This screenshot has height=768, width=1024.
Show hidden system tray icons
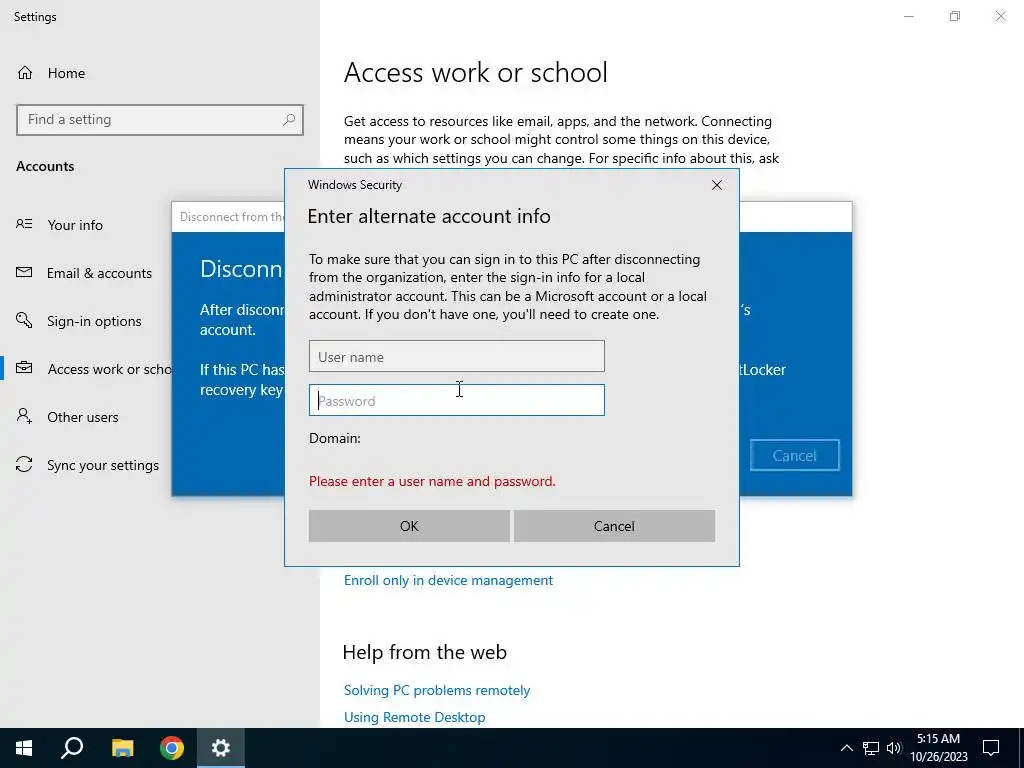point(846,748)
